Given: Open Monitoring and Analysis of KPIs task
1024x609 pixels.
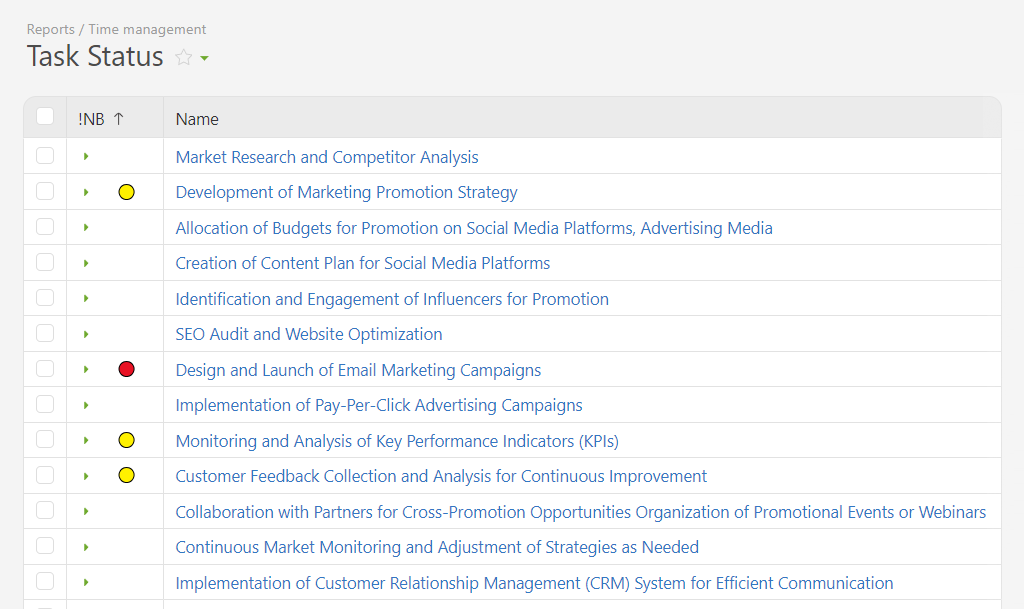Looking at the screenshot, I should tap(397, 441).
